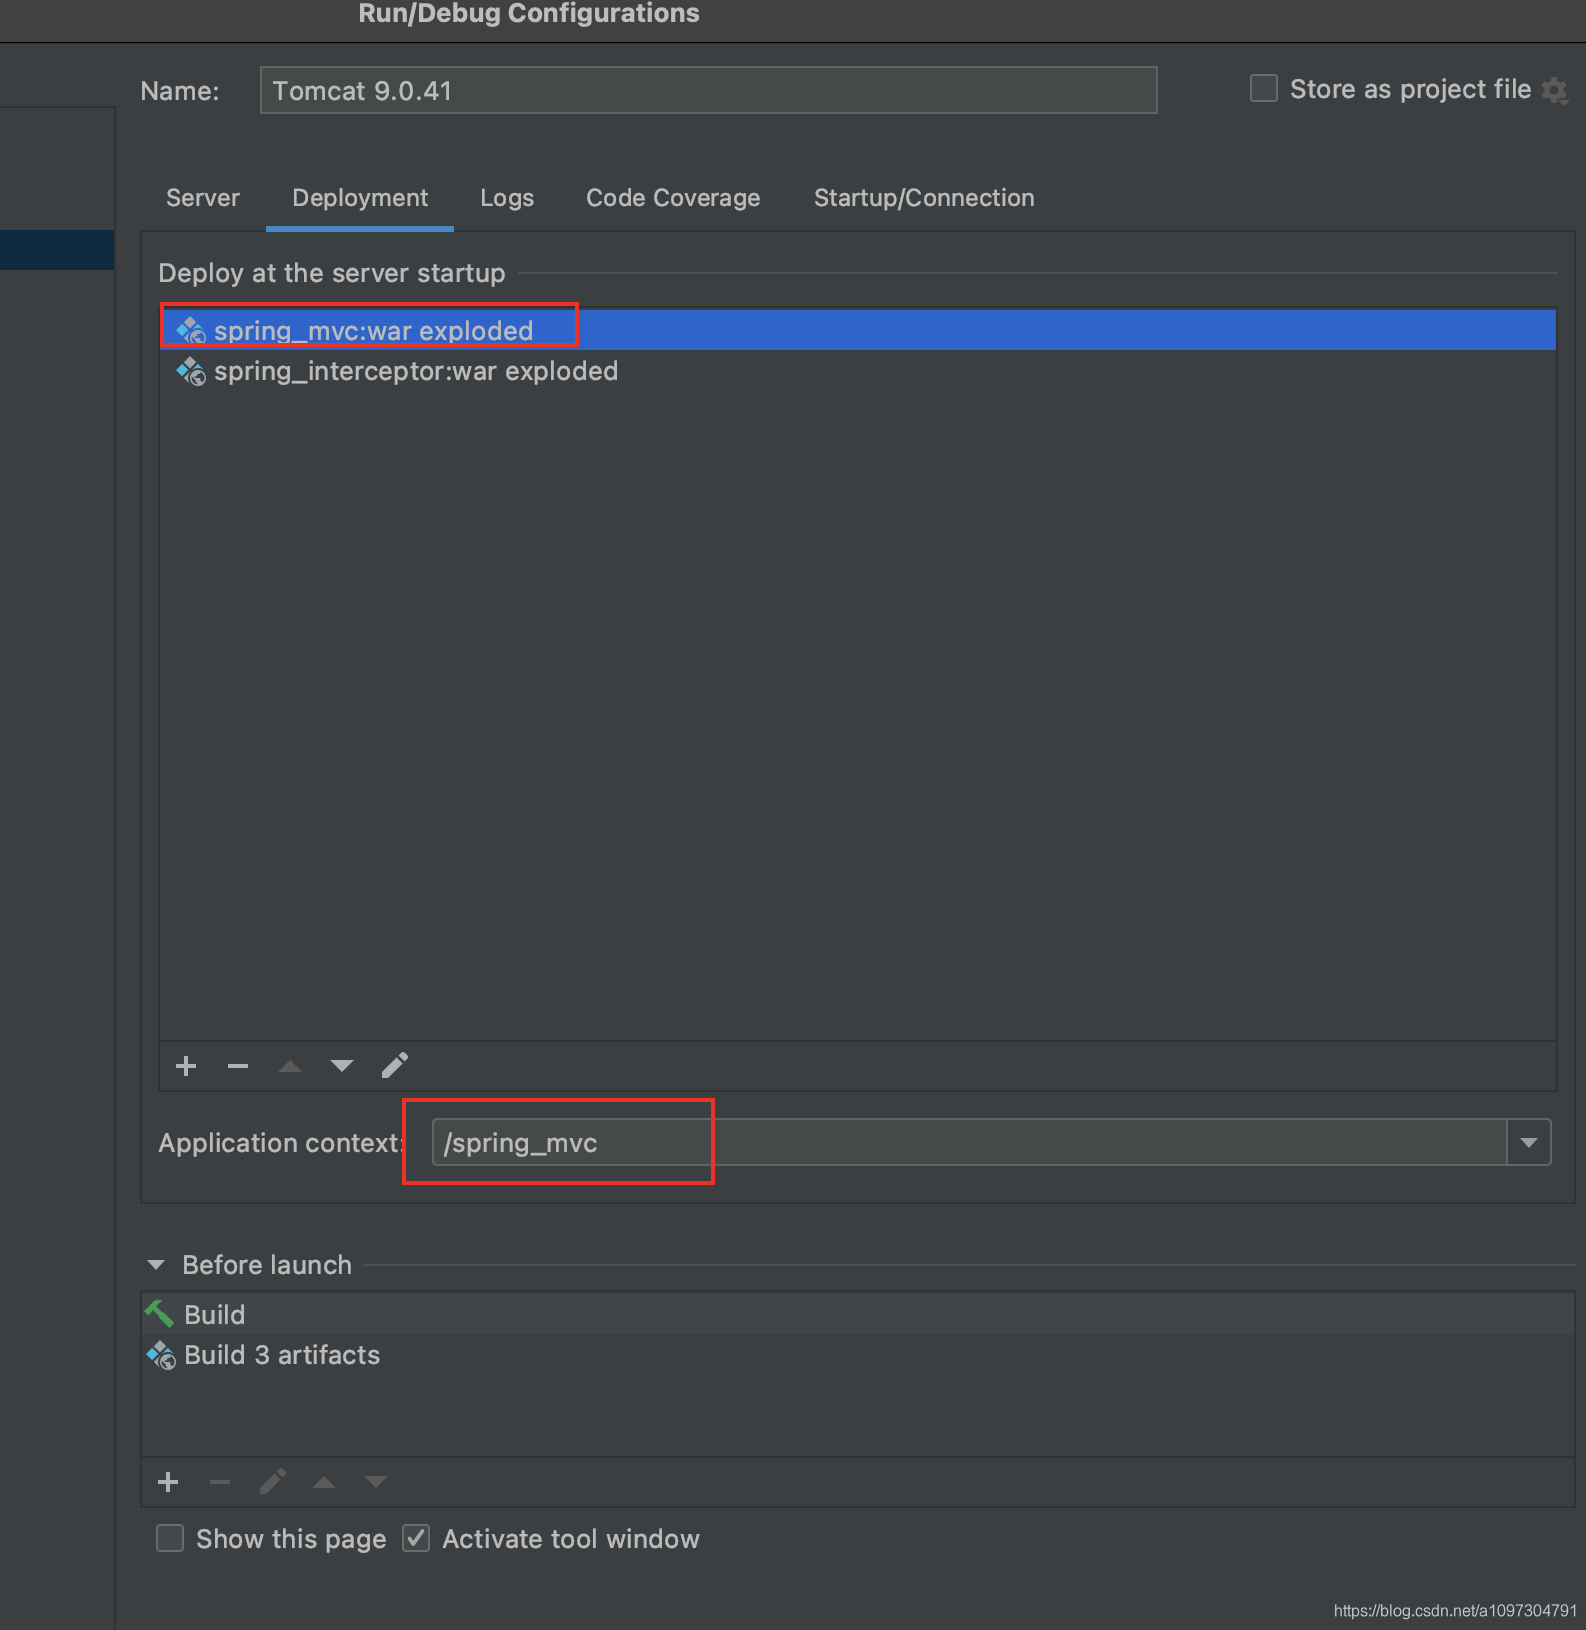
Task: Go to Code Coverage tab
Action: (x=673, y=198)
